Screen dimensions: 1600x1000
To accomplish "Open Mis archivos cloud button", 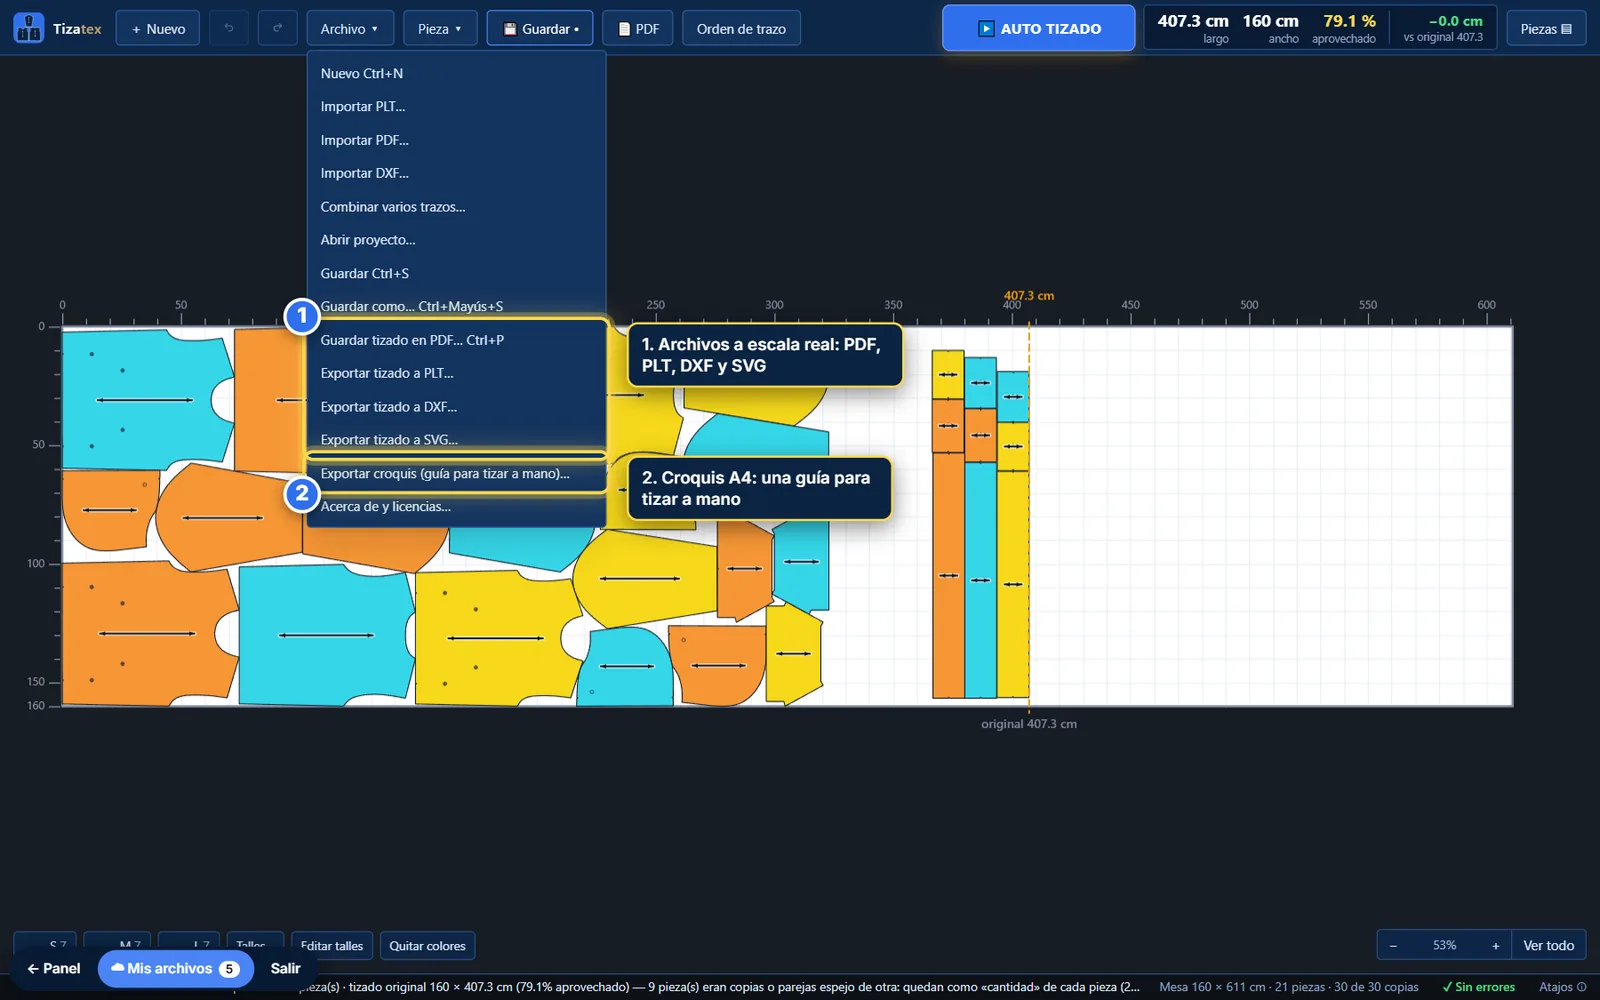I will (176, 968).
